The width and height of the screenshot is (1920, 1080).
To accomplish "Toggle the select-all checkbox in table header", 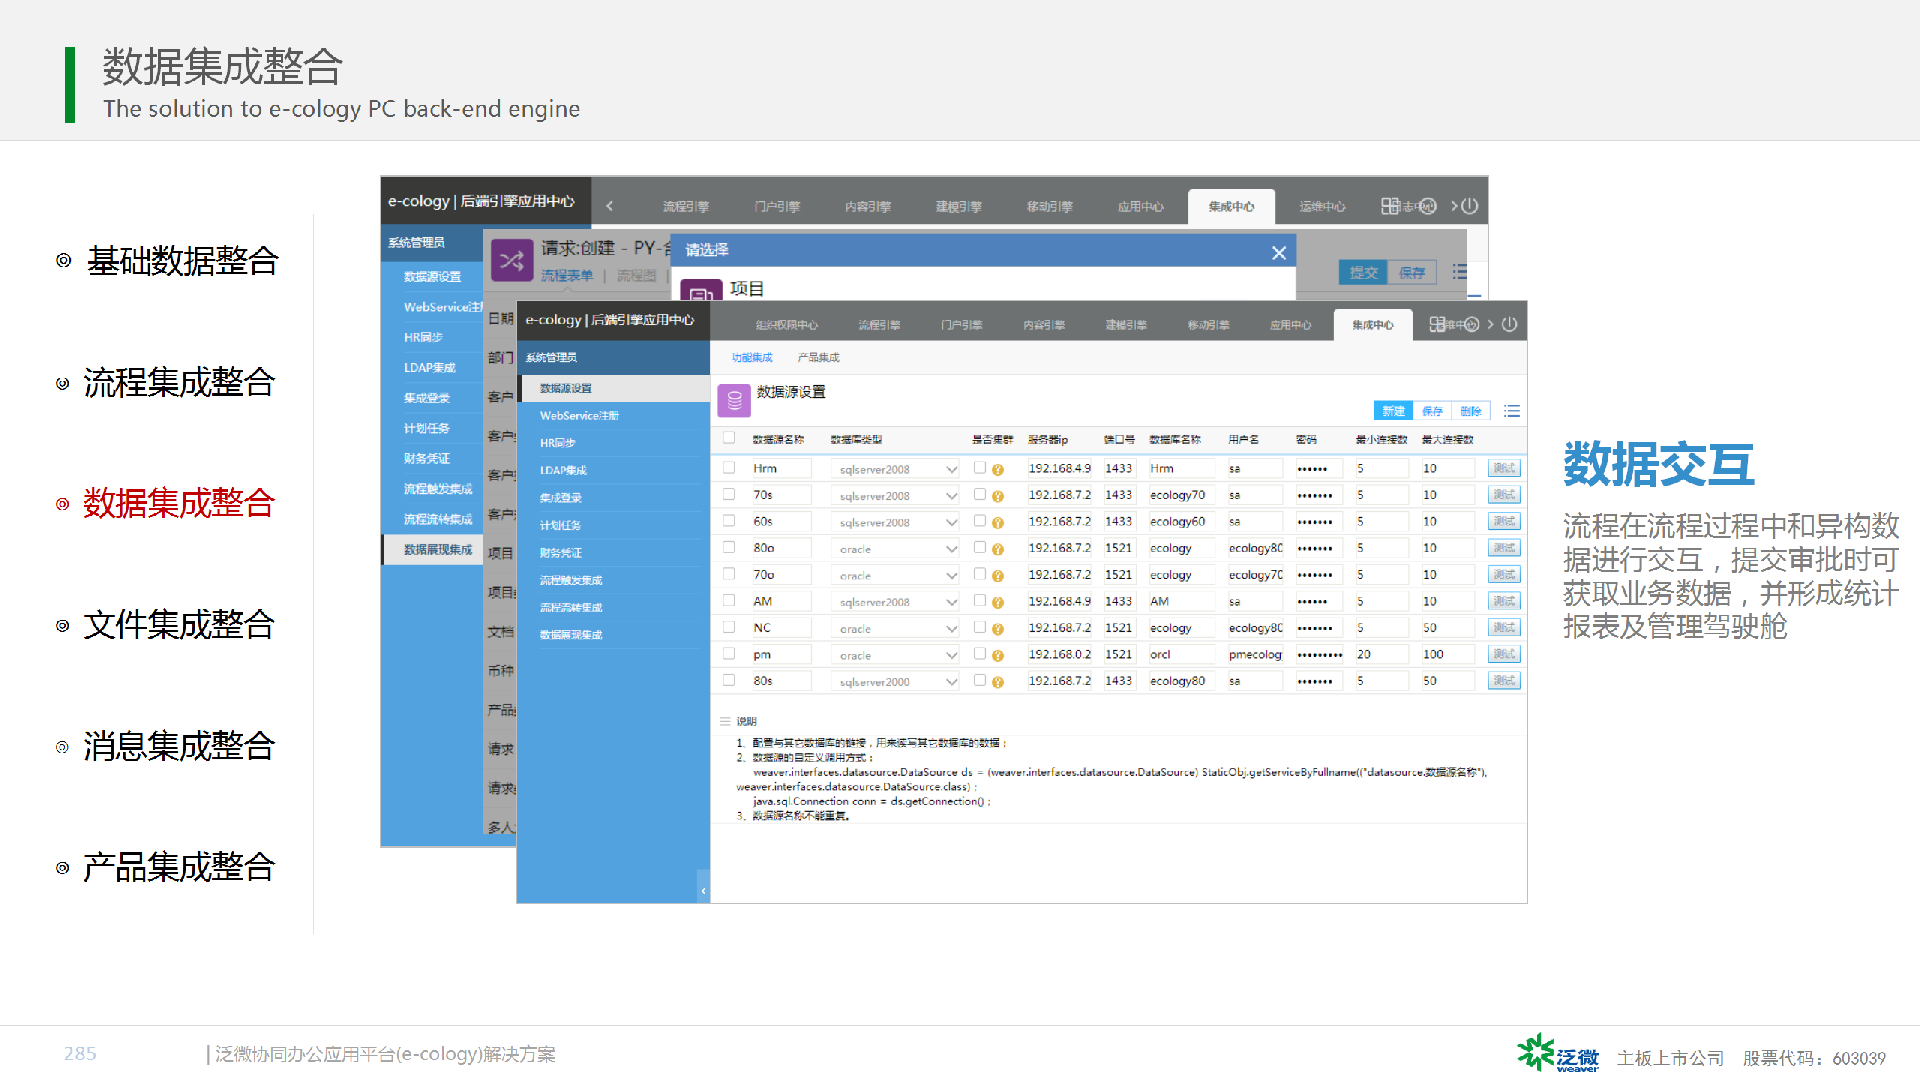I will click(729, 438).
